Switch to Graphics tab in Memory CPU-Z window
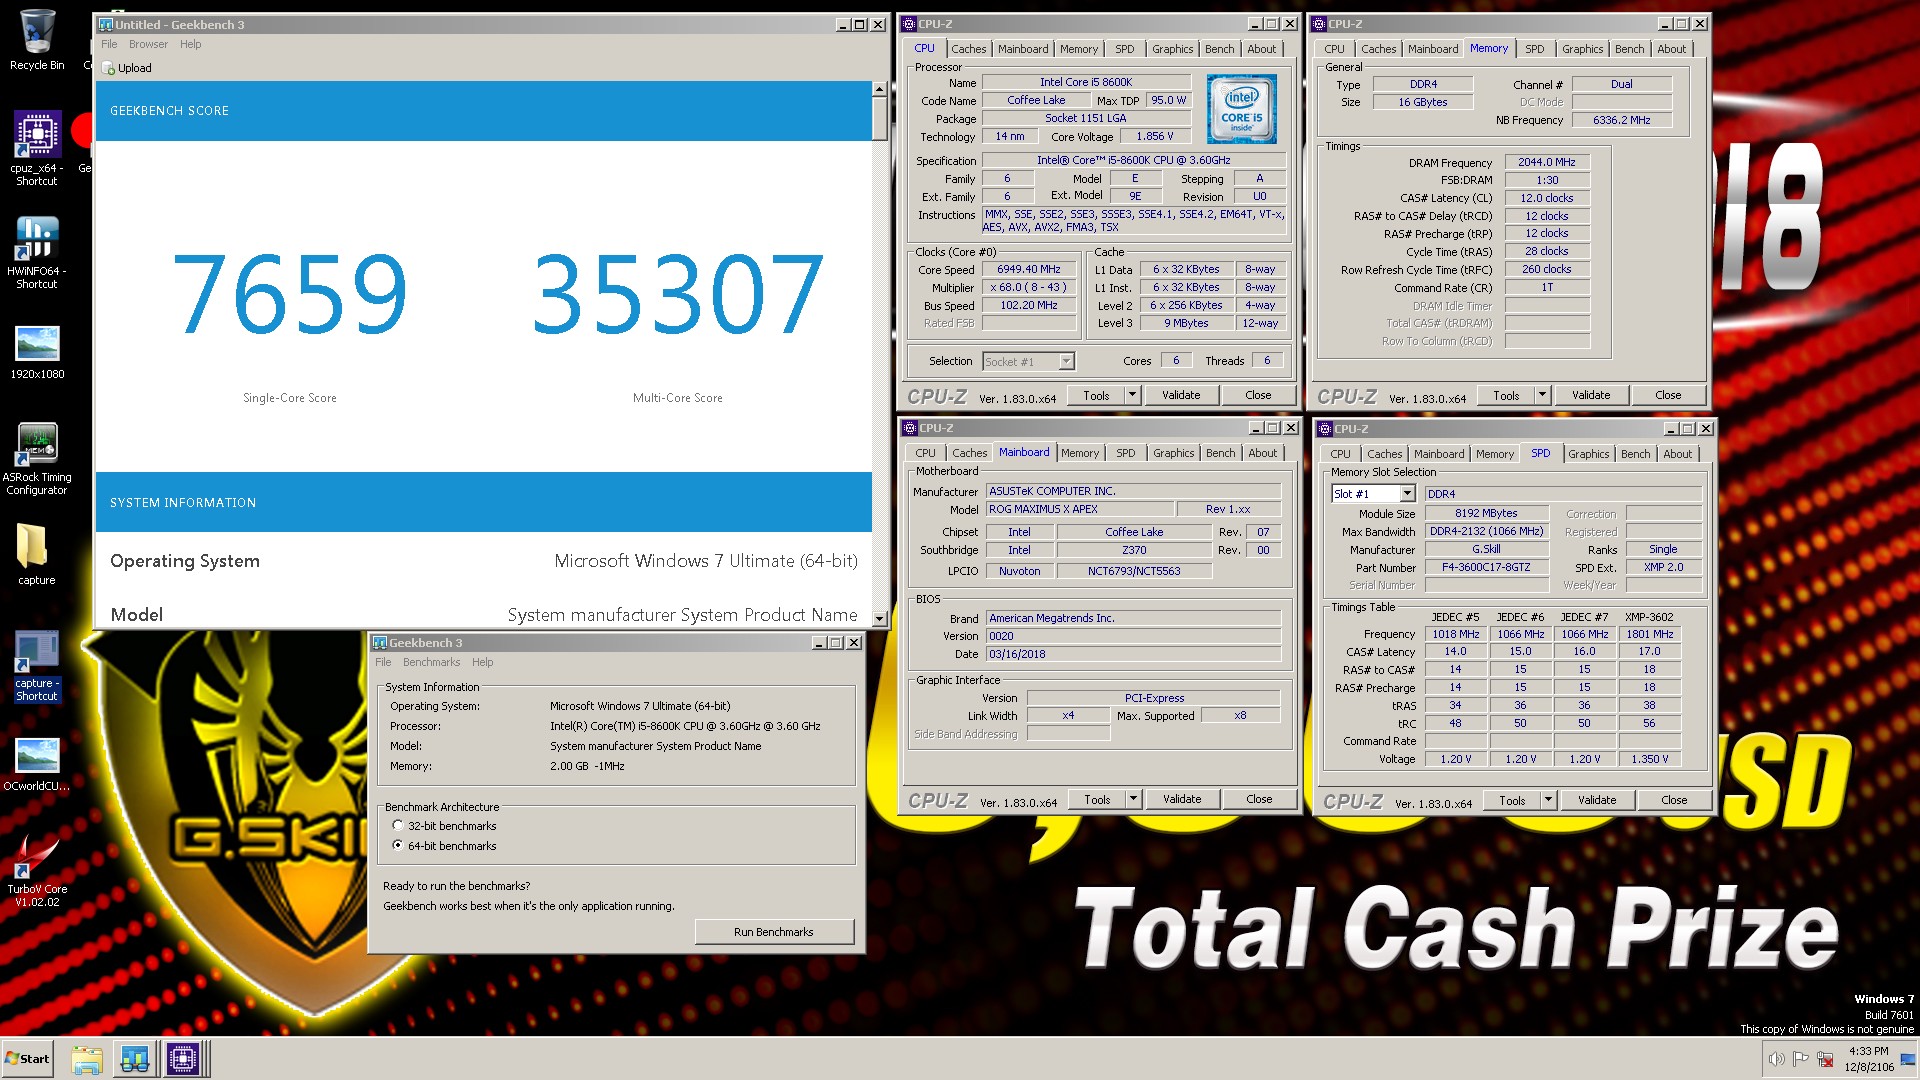Viewport: 1920px width, 1080px height. 1582,49
